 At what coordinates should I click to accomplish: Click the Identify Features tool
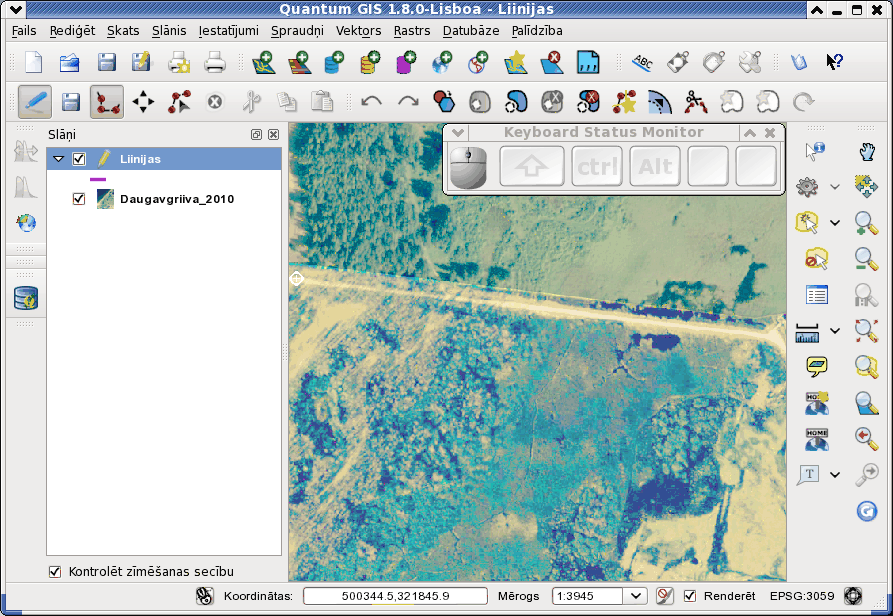click(x=816, y=151)
